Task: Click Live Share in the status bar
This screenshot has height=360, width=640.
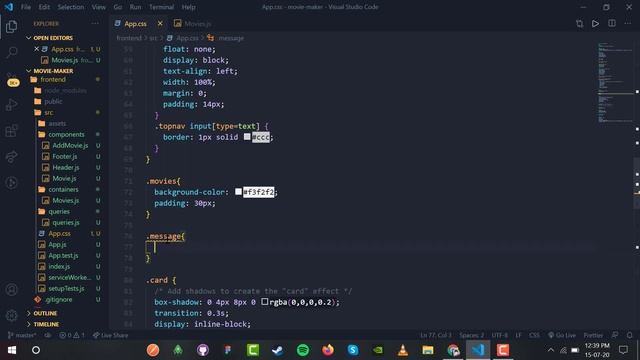Action: tap(110, 335)
